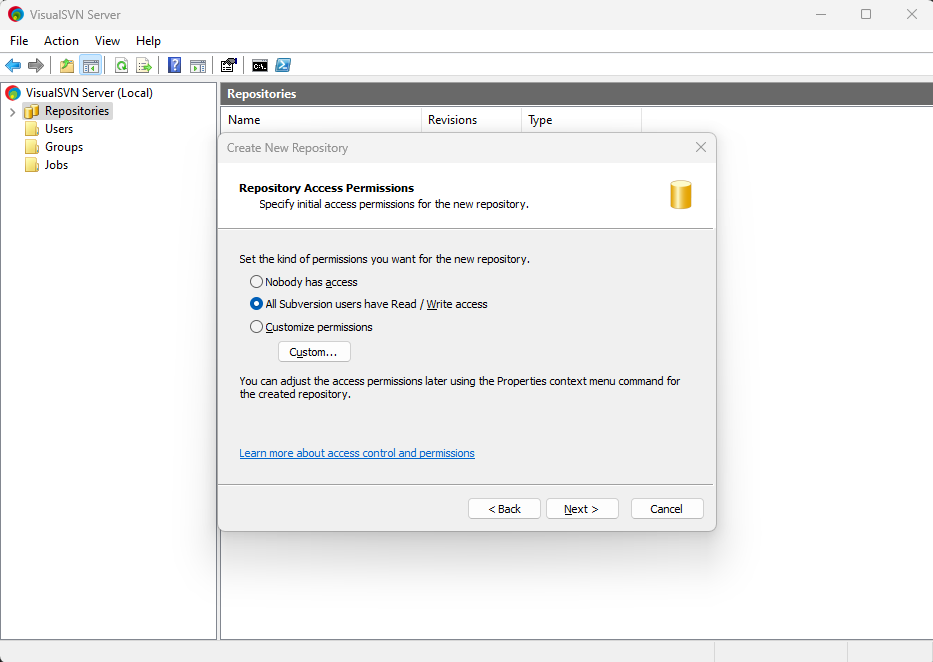
Task: Click the blue Back arrow in toolbar
Action: tap(13, 66)
